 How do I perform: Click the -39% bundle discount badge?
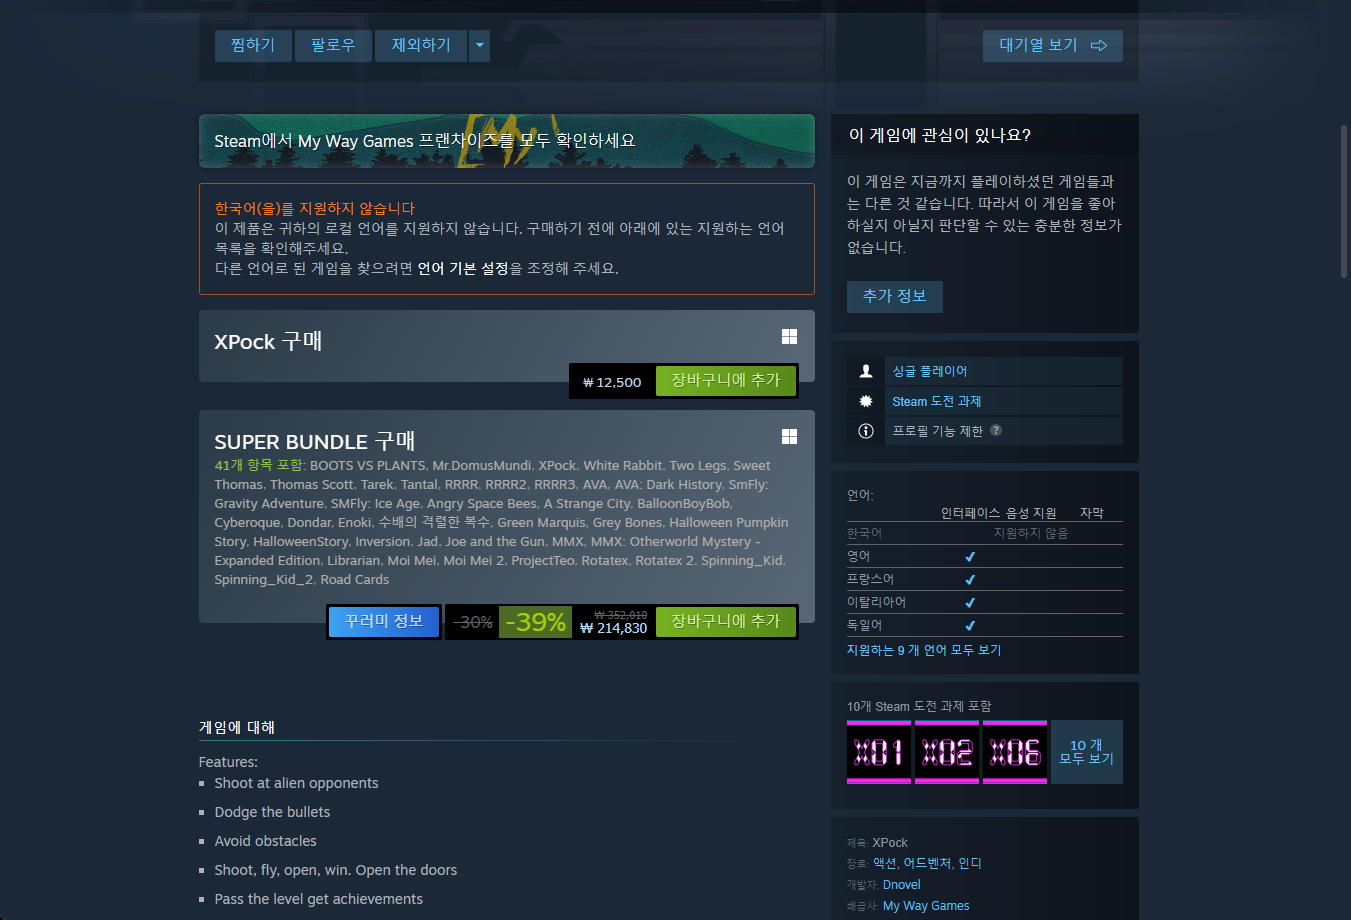(535, 622)
